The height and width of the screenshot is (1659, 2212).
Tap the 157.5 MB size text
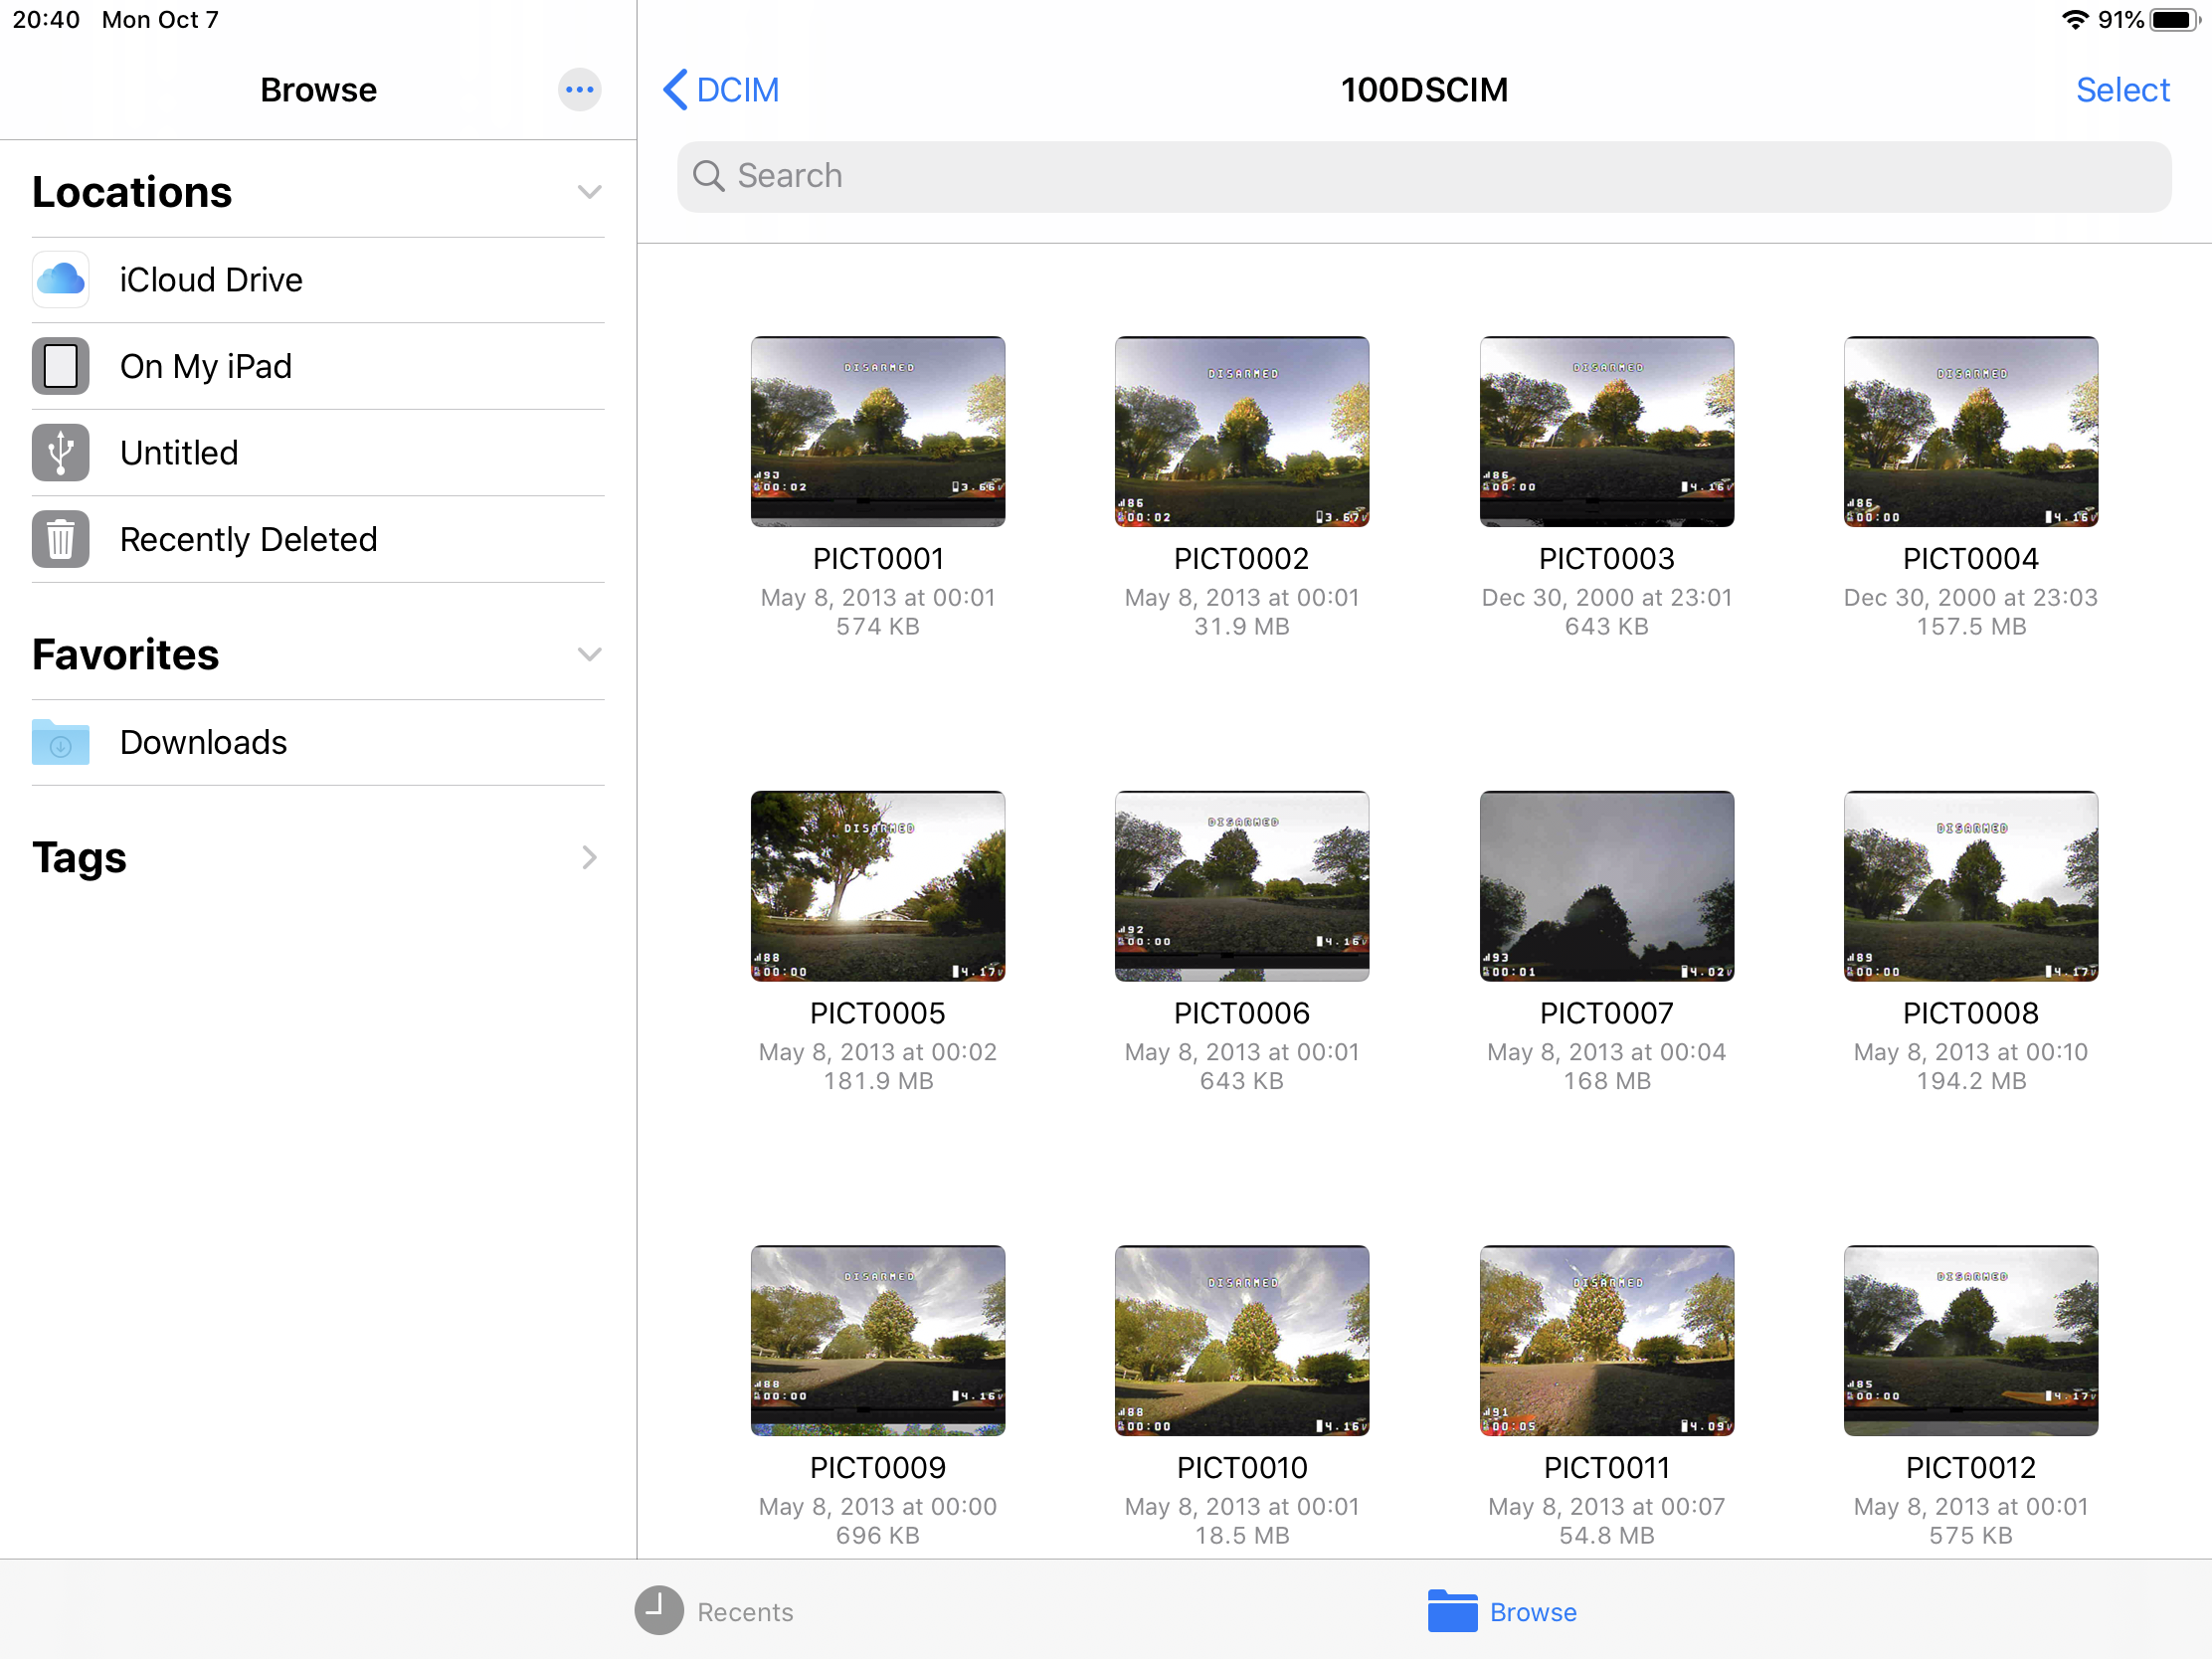pos(1970,627)
